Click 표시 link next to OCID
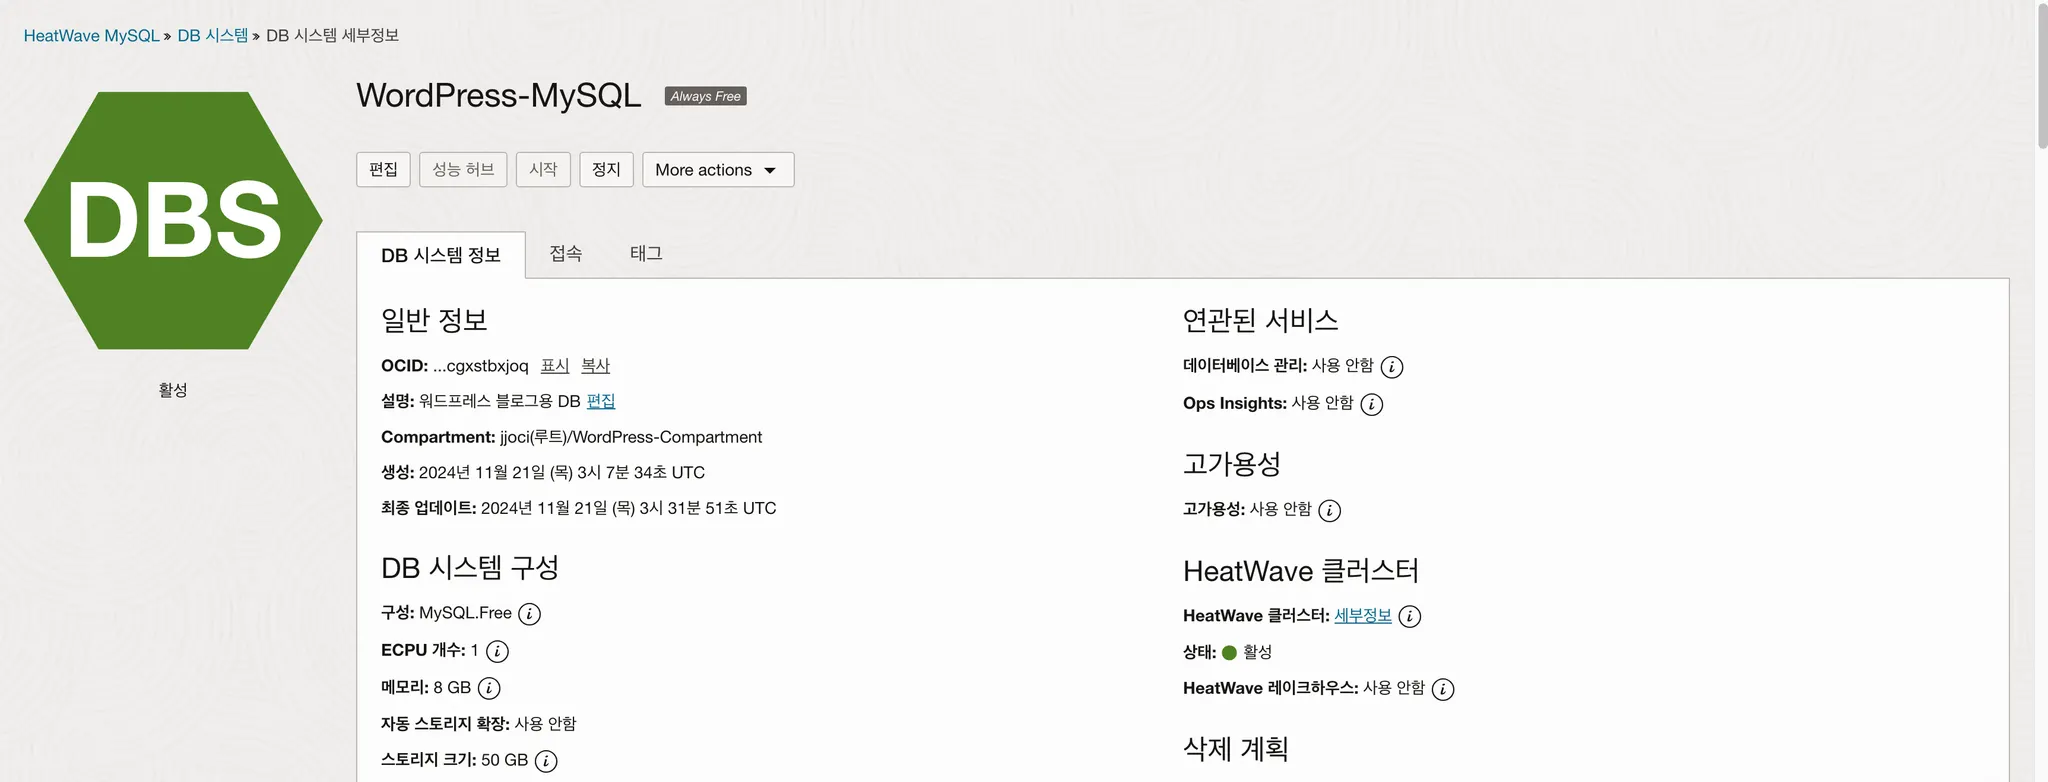 click(x=555, y=366)
